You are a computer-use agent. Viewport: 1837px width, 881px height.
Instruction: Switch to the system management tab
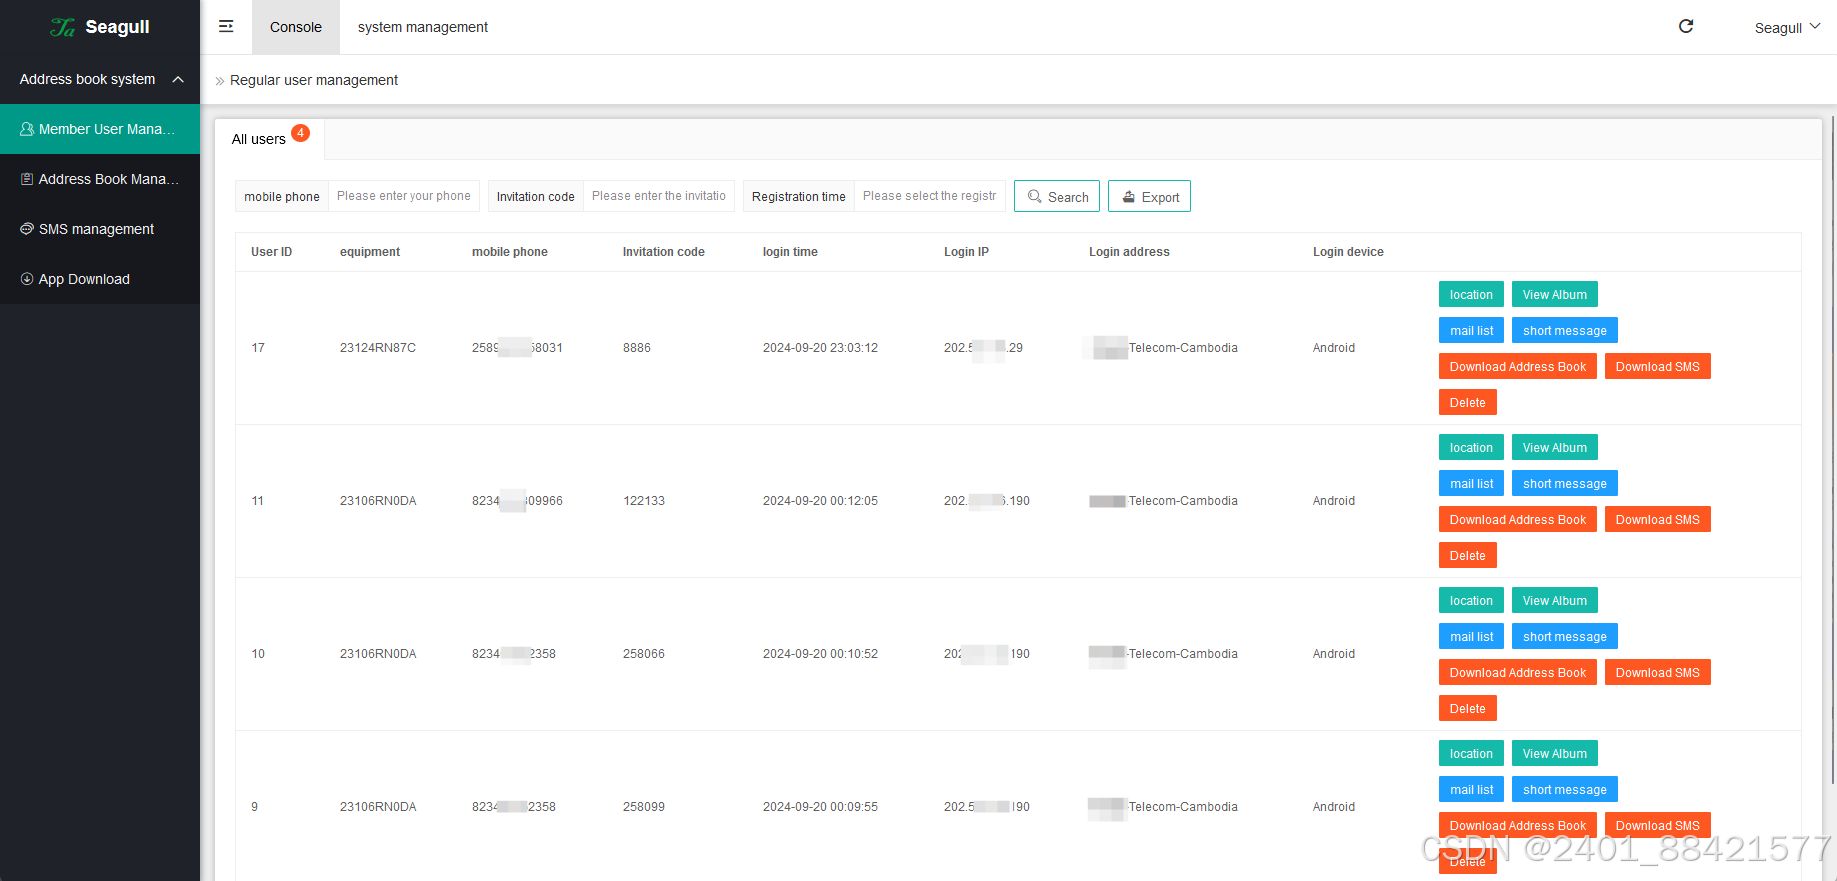422,27
